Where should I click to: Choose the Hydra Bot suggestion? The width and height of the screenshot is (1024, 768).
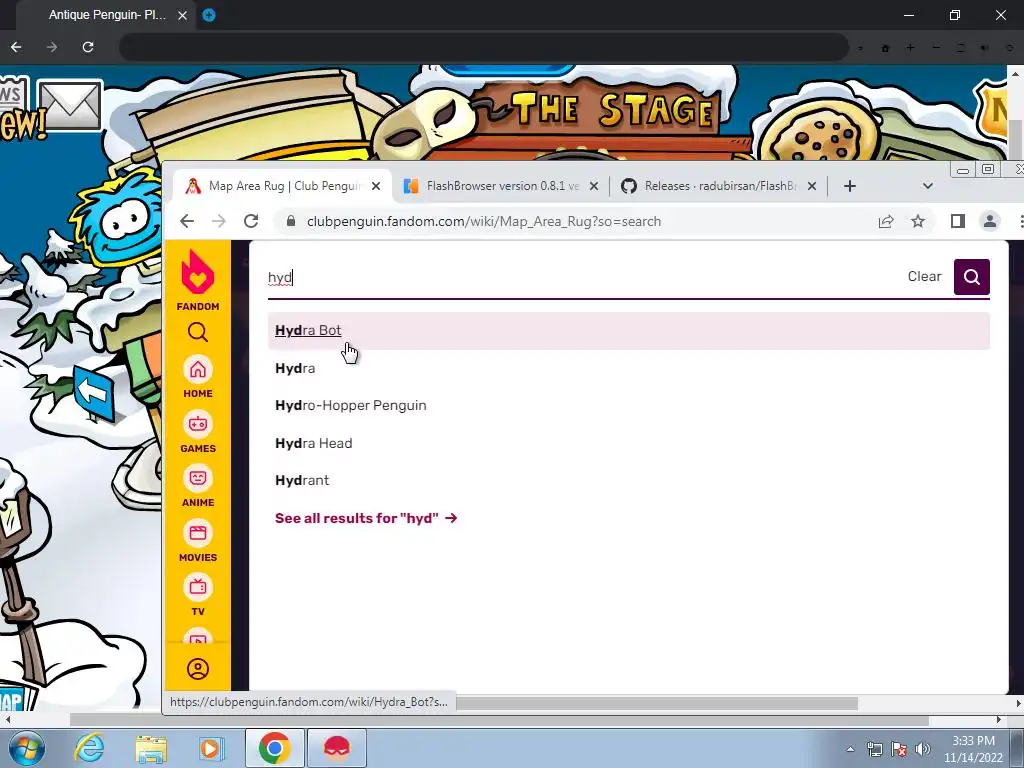pos(628,330)
